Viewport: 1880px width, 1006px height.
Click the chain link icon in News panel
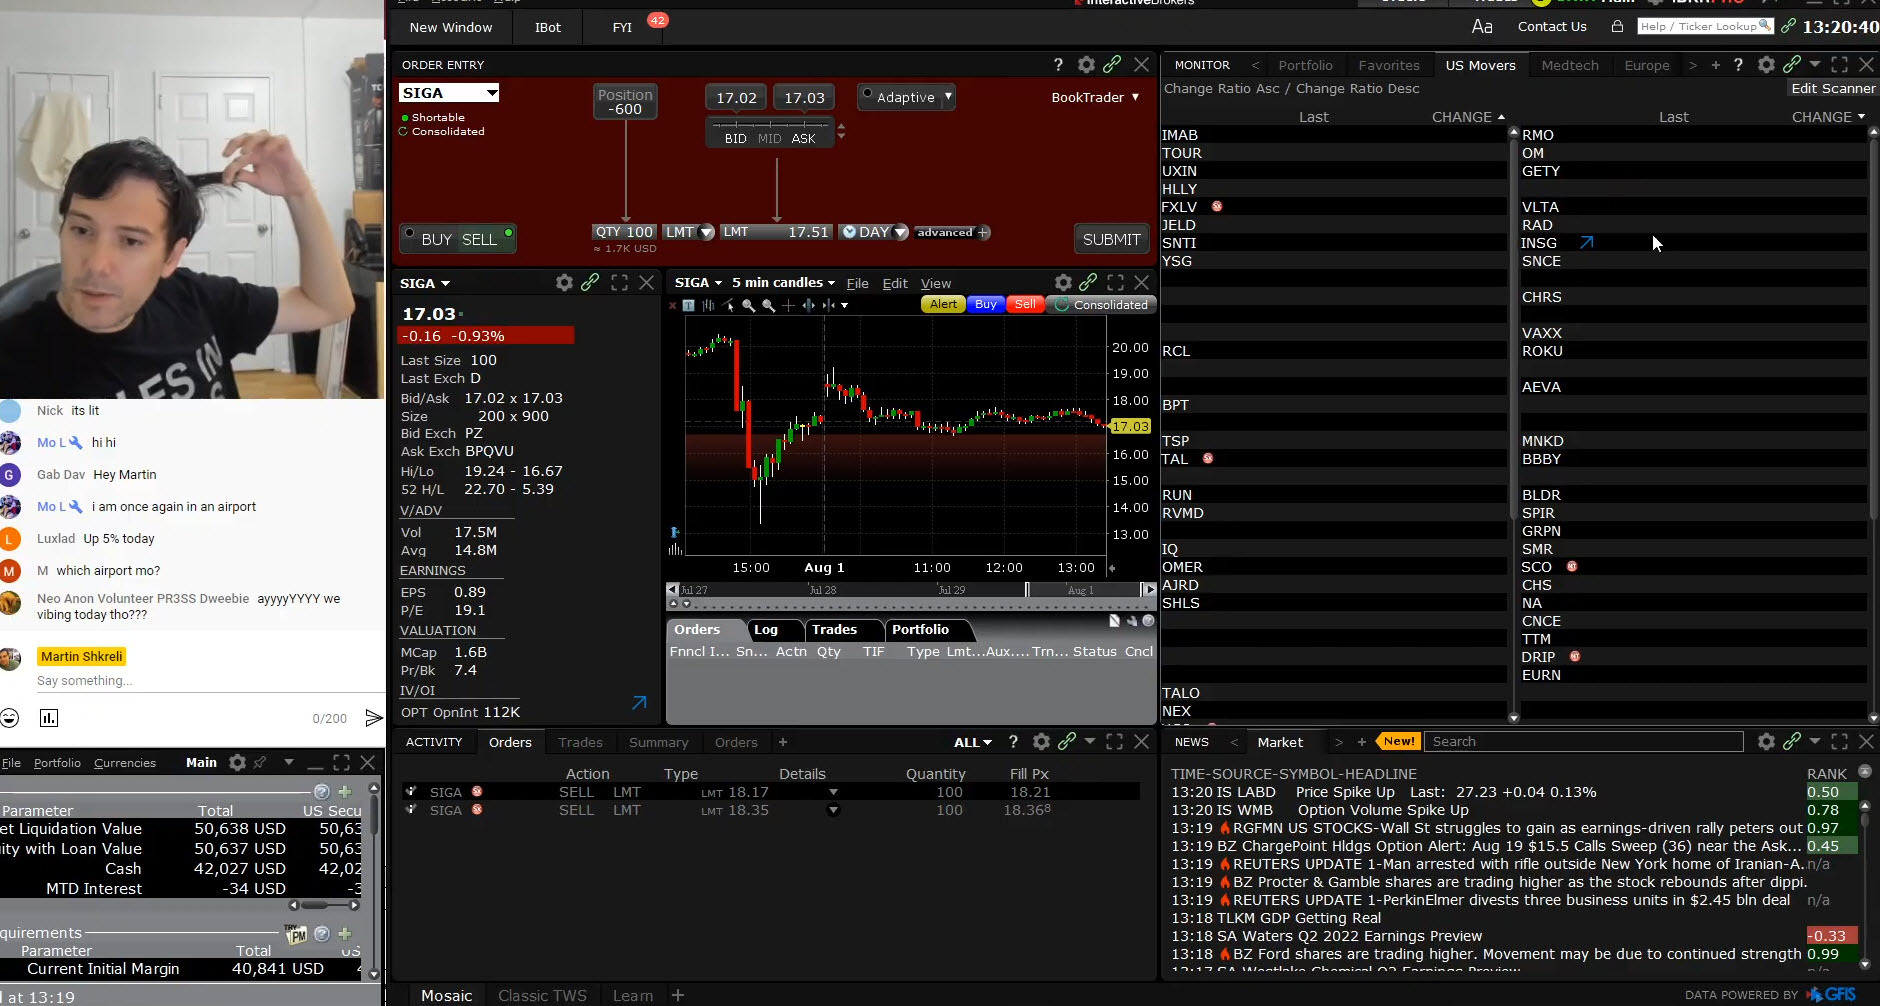pyautogui.click(x=1792, y=741)
